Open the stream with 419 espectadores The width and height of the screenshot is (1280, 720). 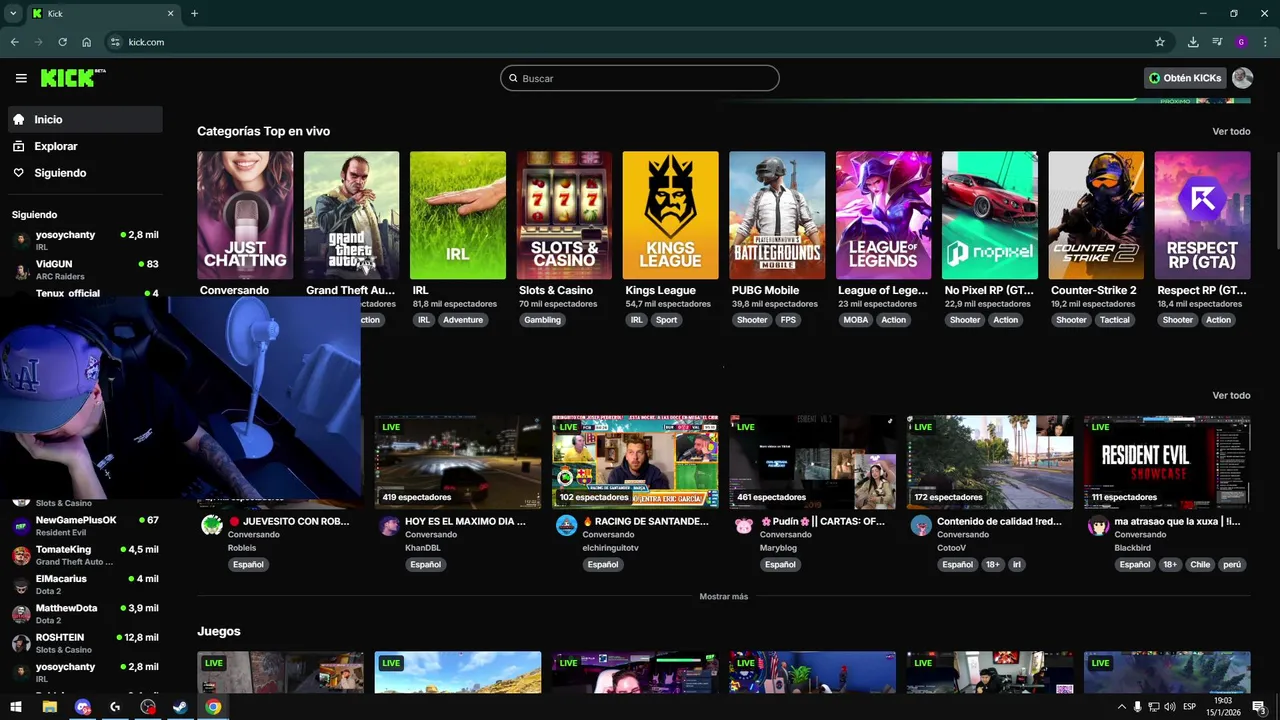coord(458,462)
